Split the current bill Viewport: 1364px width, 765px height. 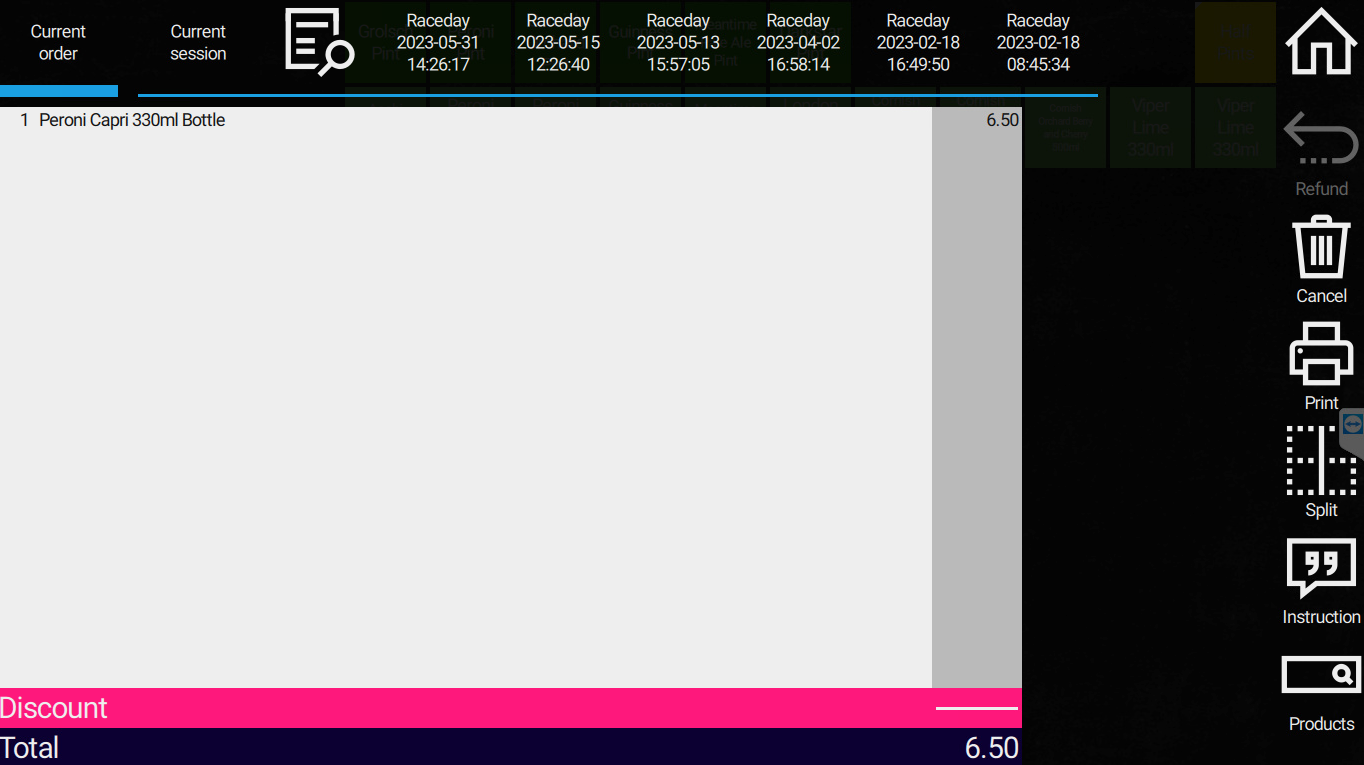[x=1321, y=461]
